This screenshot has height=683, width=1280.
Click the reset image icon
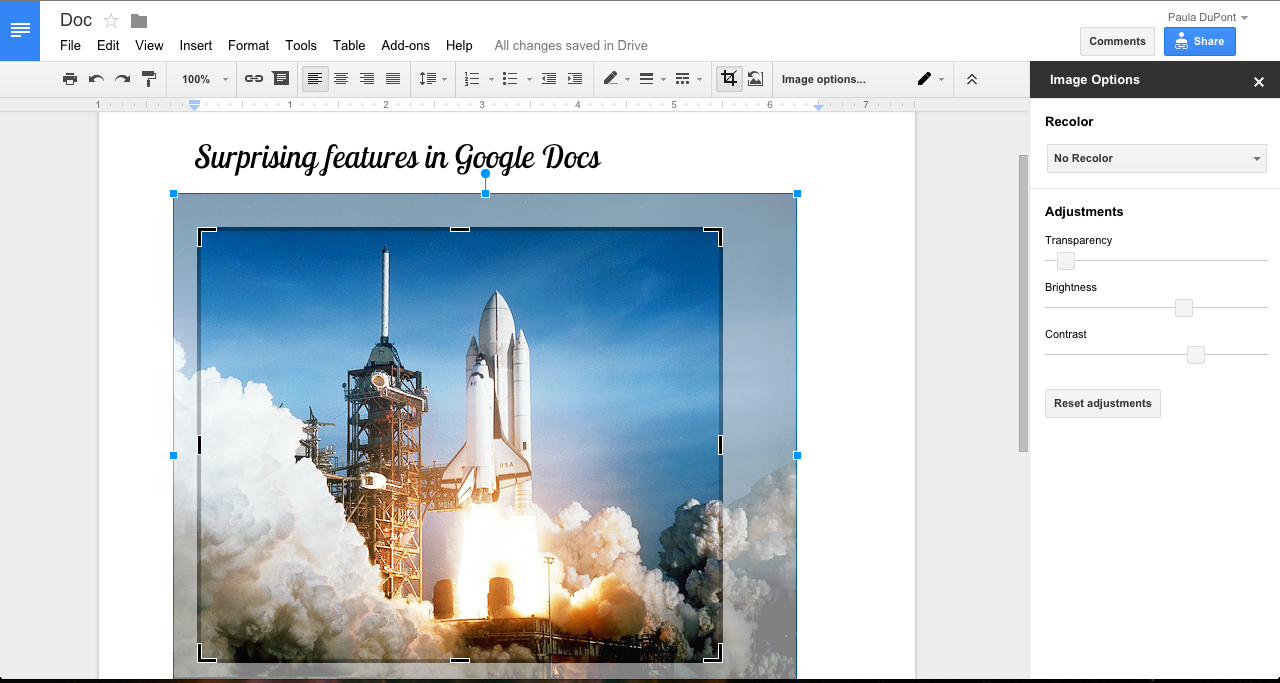point(756,79)
